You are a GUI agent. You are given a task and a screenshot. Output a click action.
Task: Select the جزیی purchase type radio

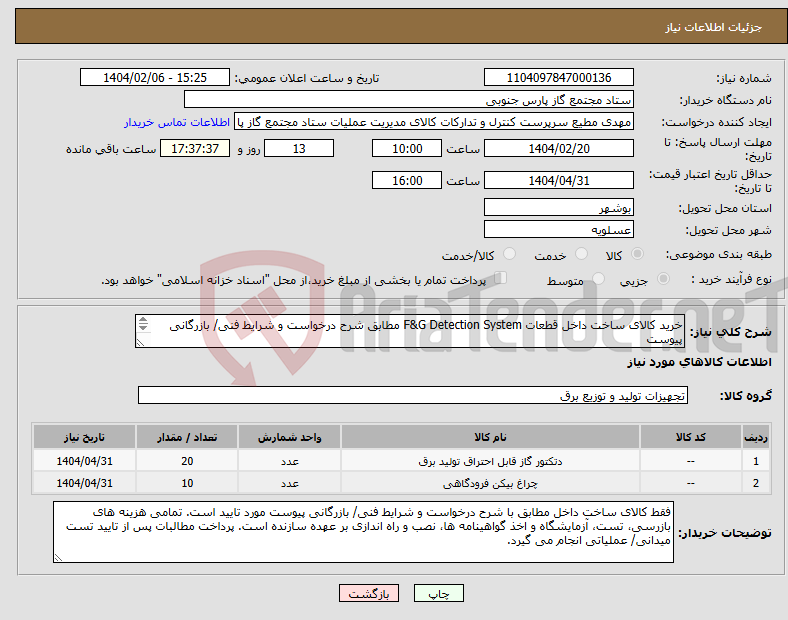coord(663,278)
